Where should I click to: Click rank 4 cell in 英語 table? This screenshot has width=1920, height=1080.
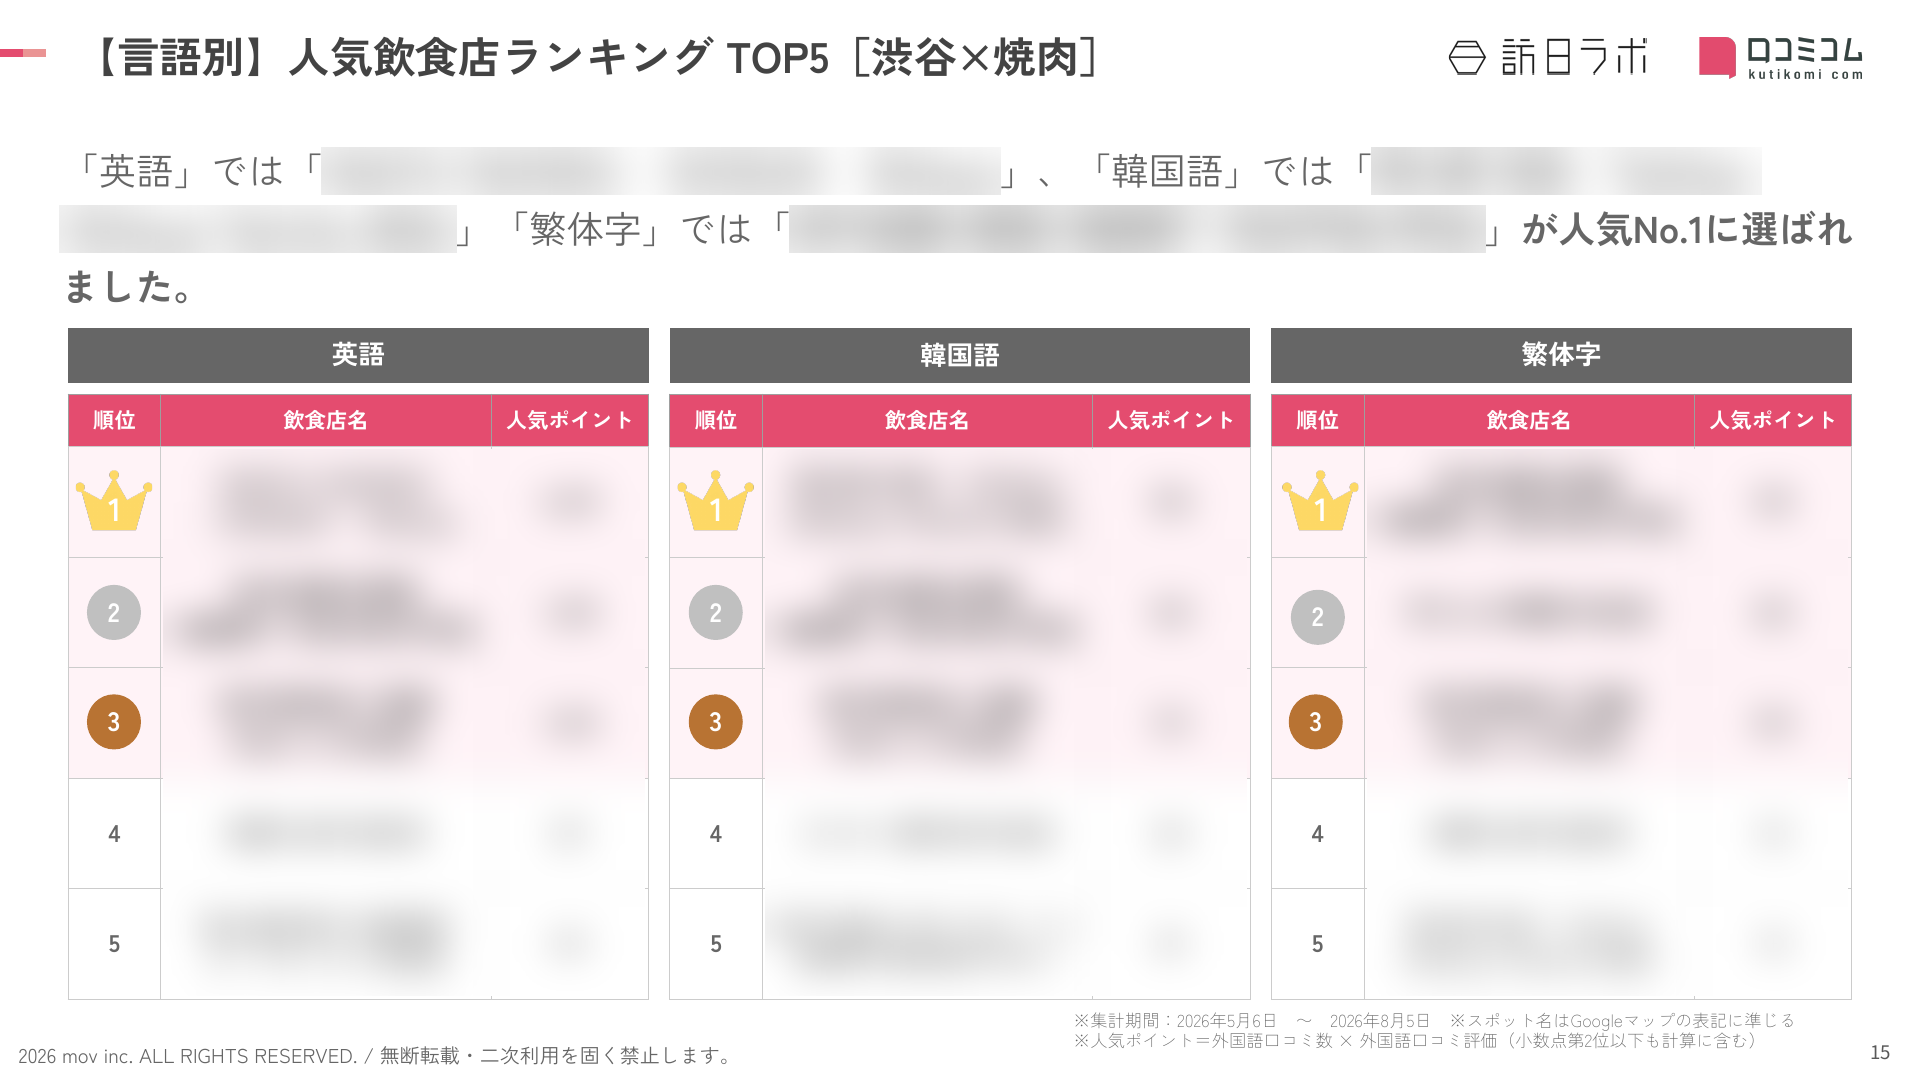click(114, 834)
